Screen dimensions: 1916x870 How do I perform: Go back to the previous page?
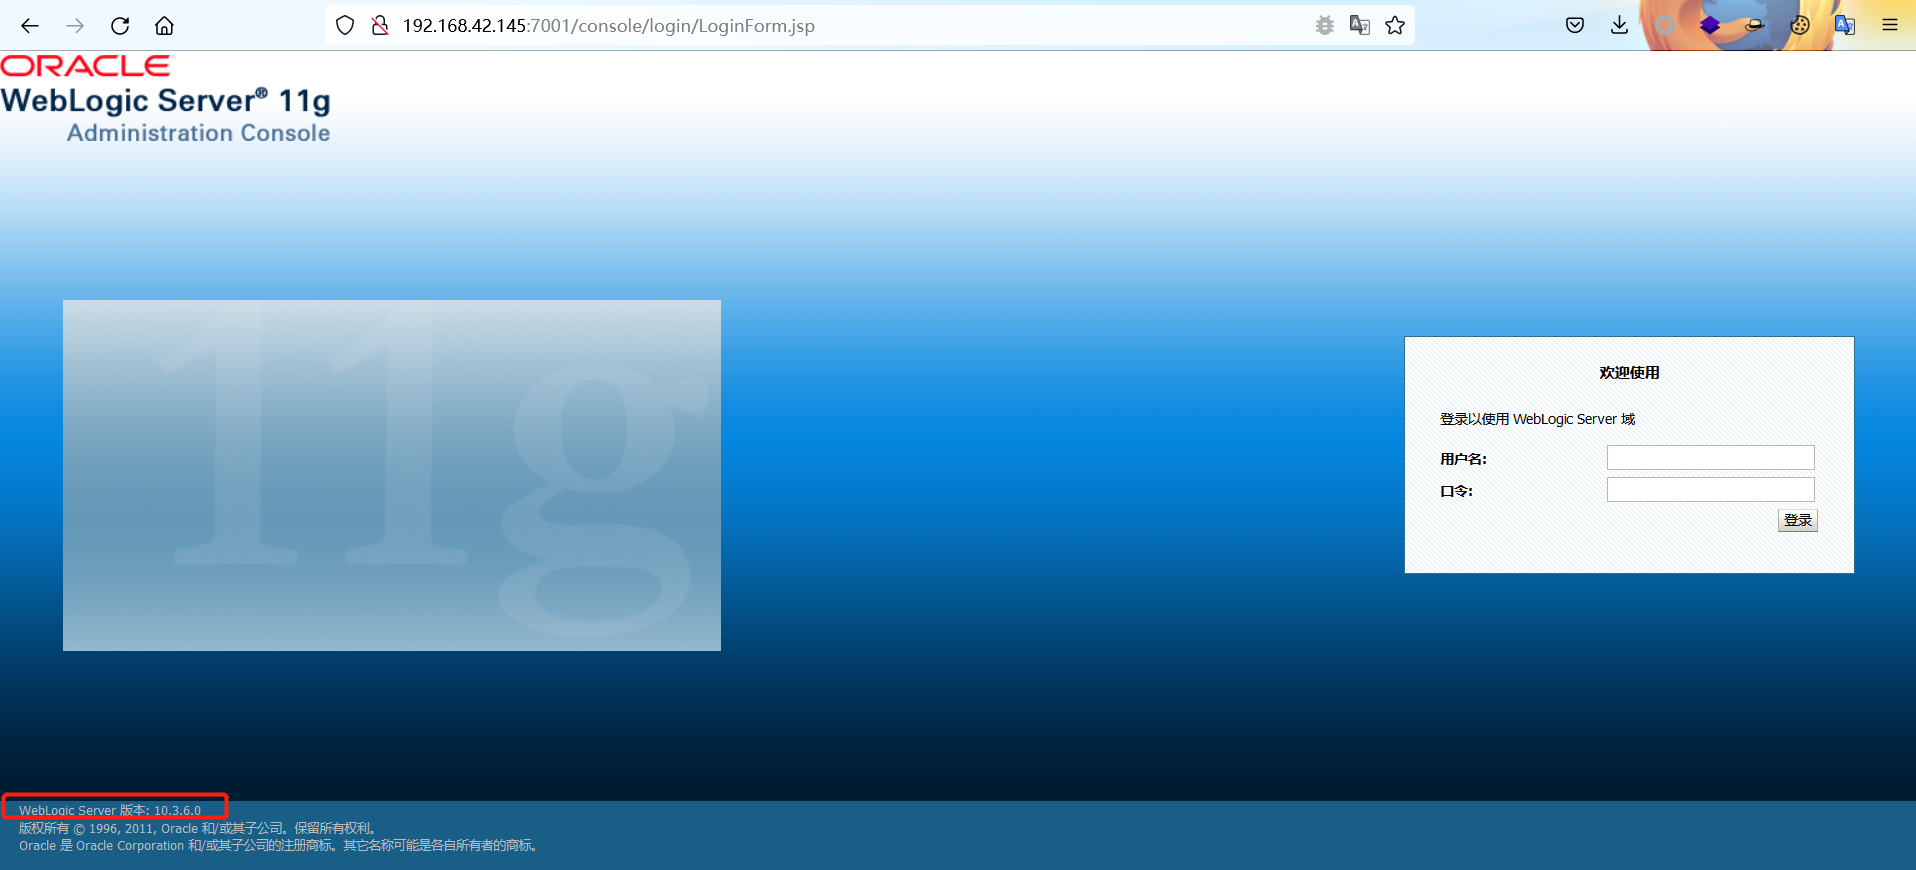point(30,26)
